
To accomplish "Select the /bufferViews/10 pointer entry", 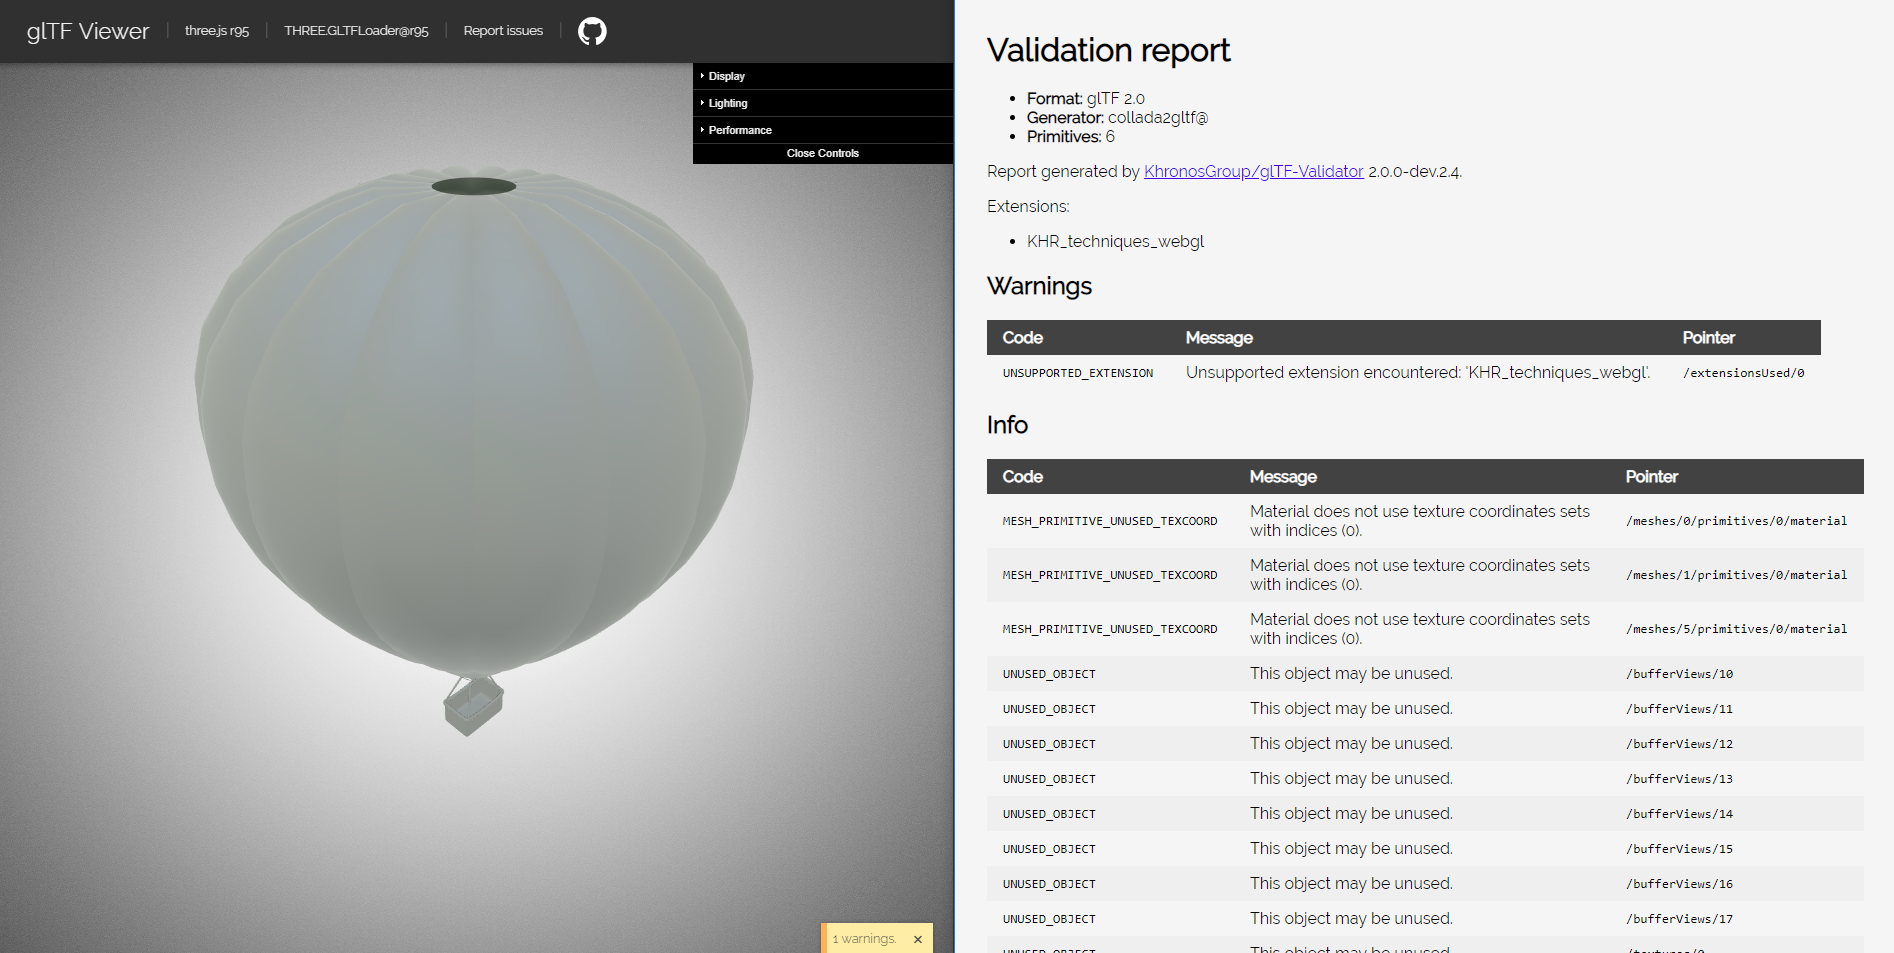I will (1680, 673).
